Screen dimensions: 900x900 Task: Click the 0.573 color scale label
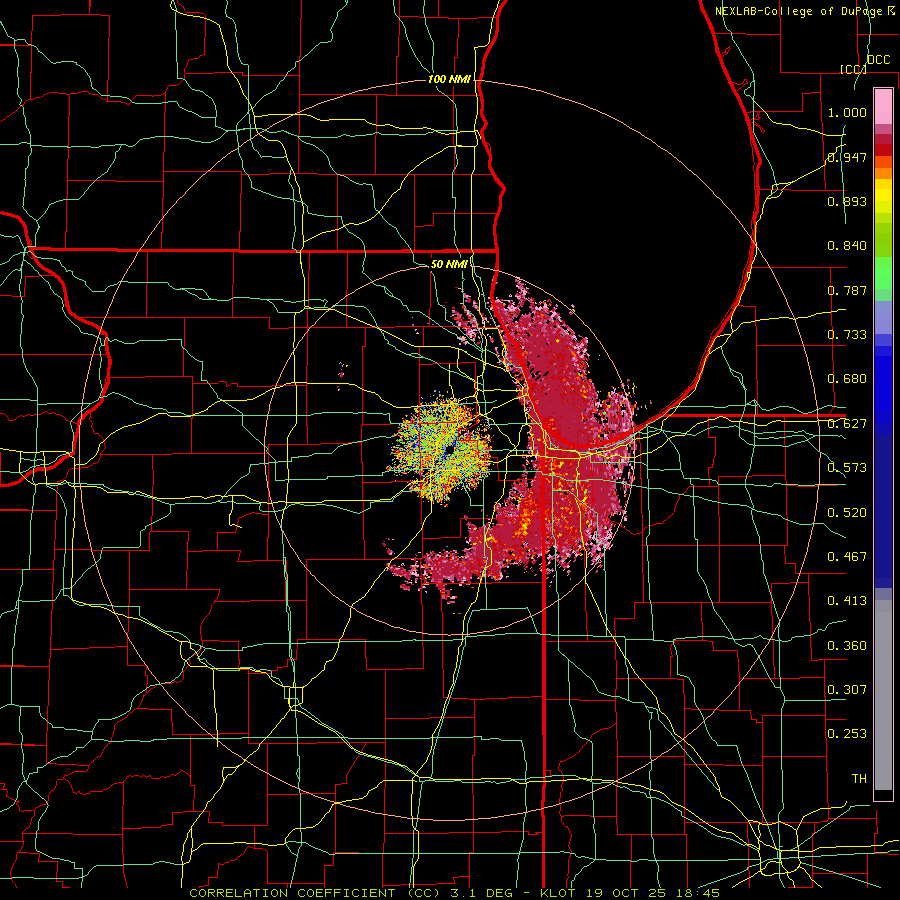847,468
